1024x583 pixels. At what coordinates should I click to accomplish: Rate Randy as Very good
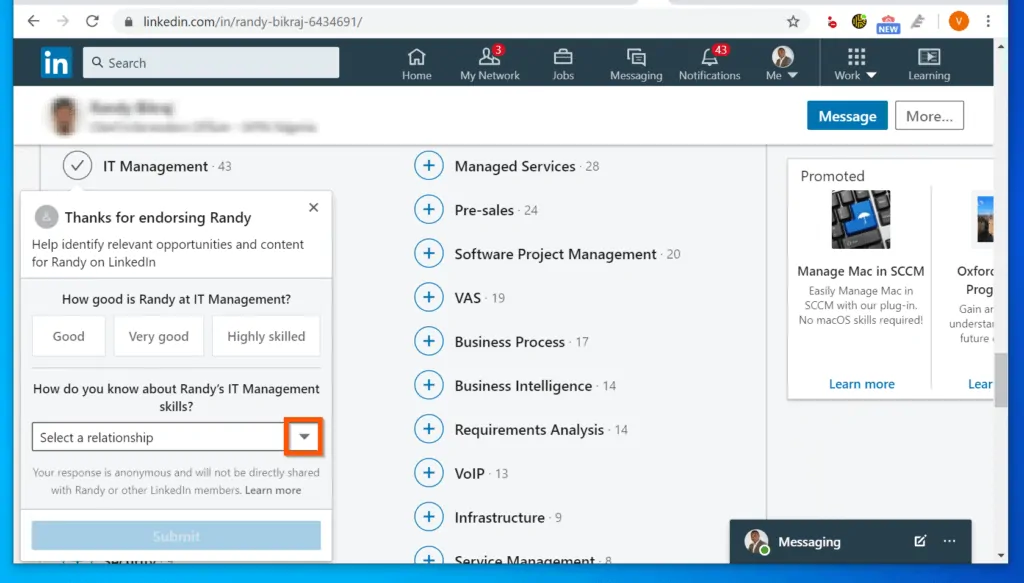pyautogui.click(x=159, y=336)
